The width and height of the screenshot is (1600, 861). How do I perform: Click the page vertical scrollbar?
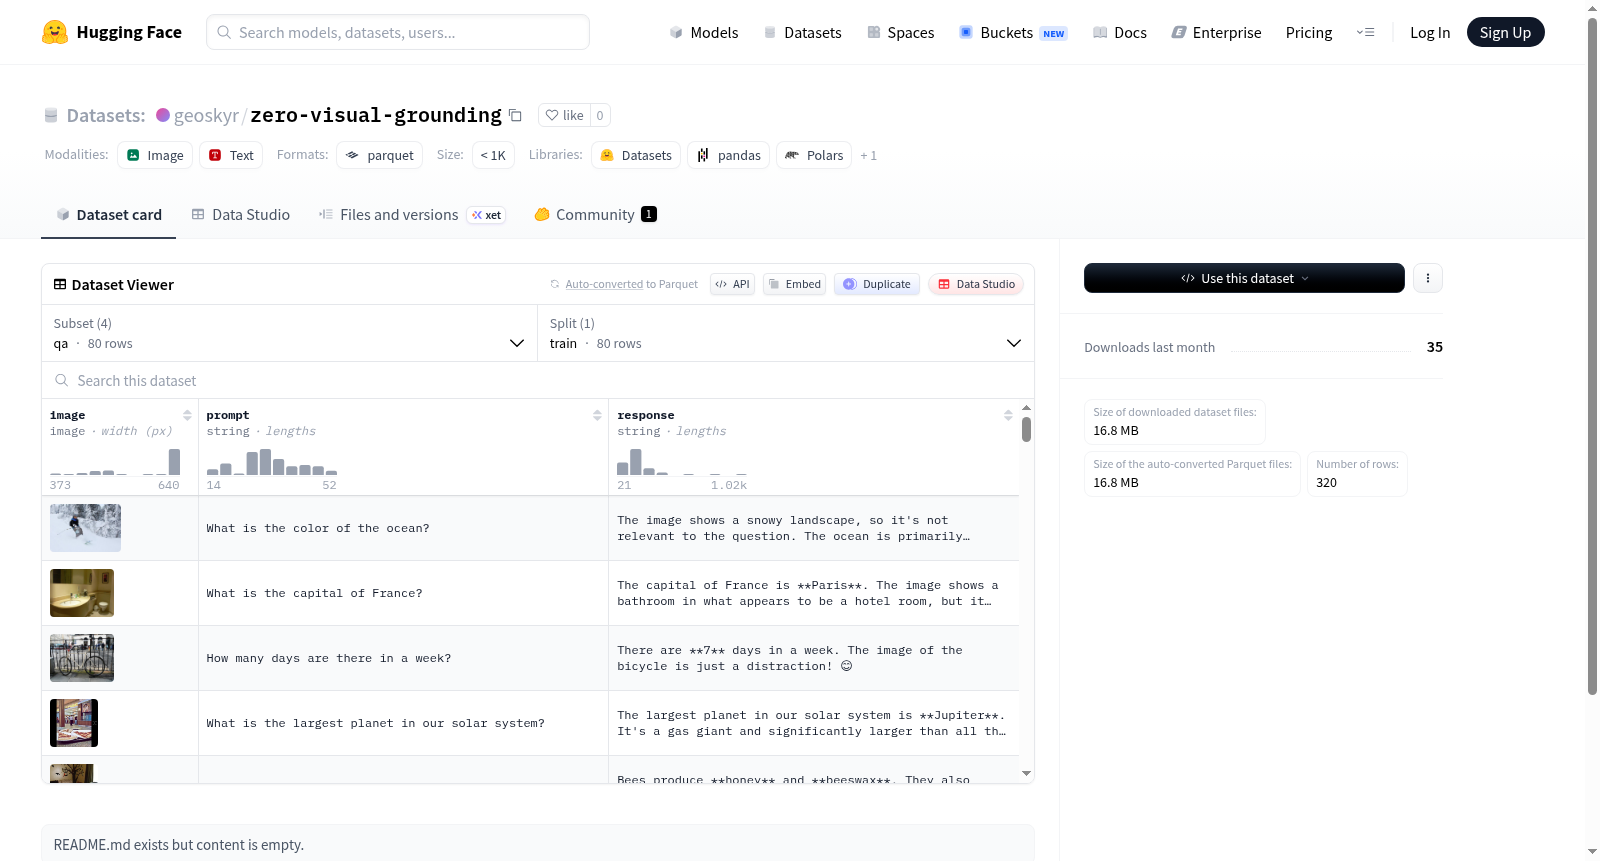tap(1593, 355)
